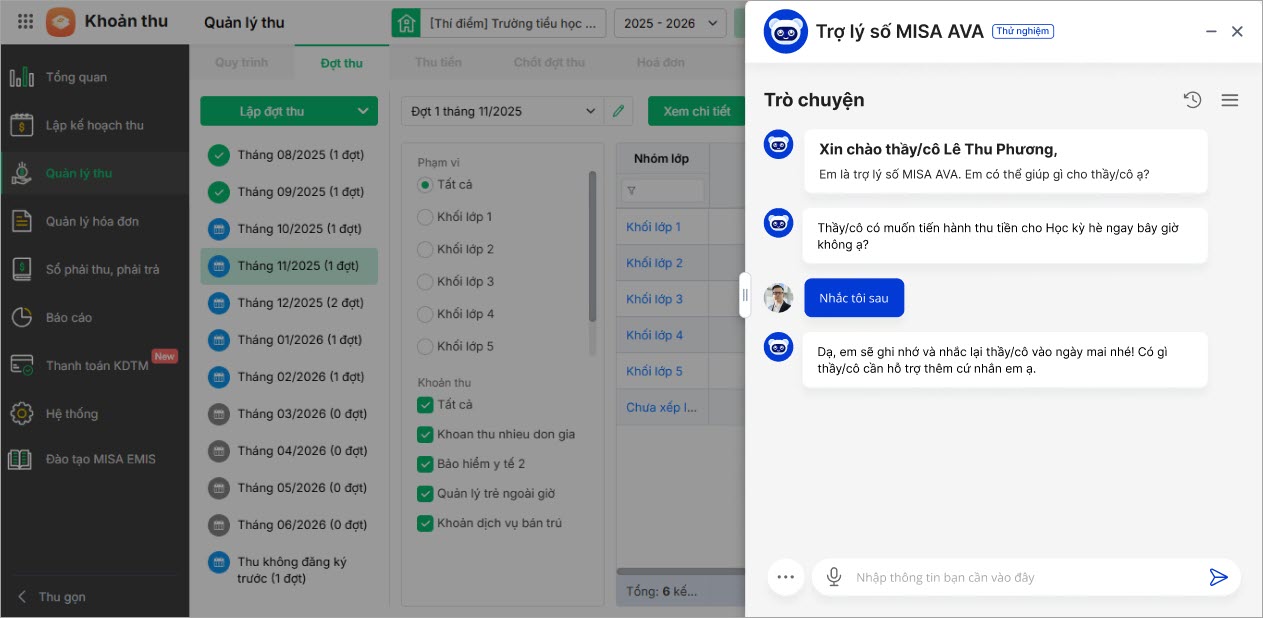1263x618 pixels.
Task: Select the Khối lớp 3 radio button
Action: 425,282
